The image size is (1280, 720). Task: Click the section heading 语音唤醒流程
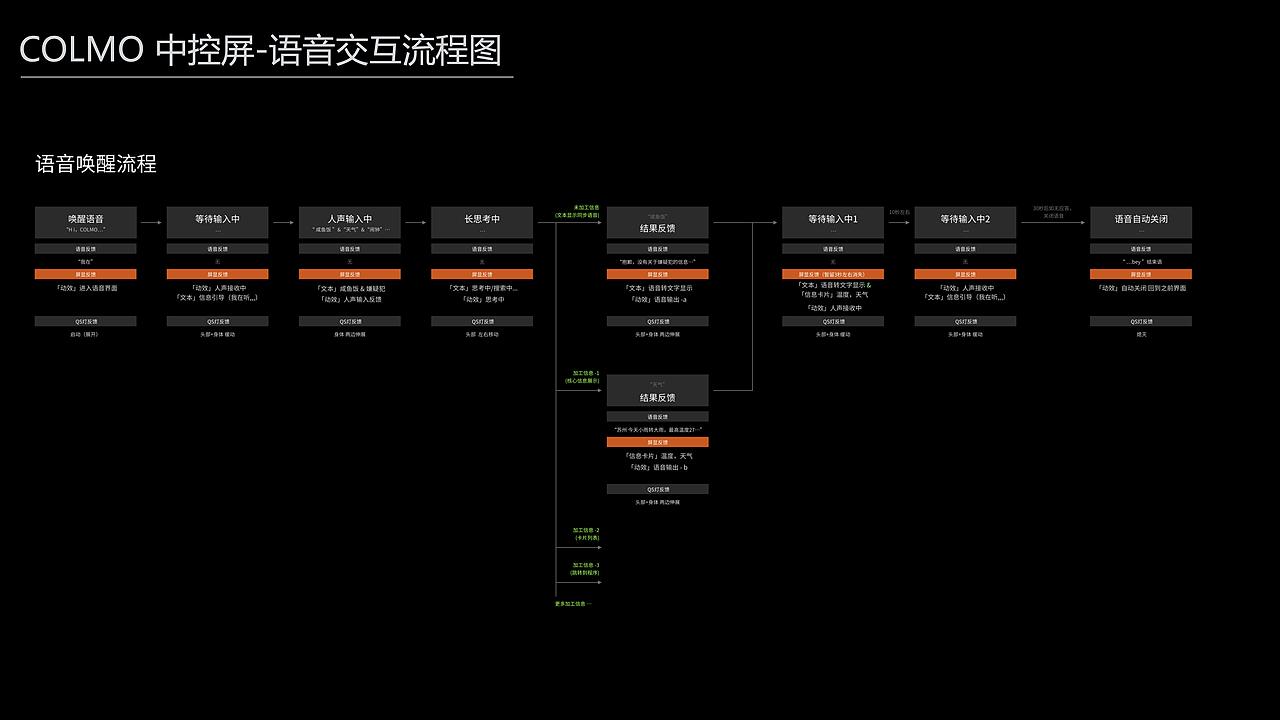click(96, 164)
